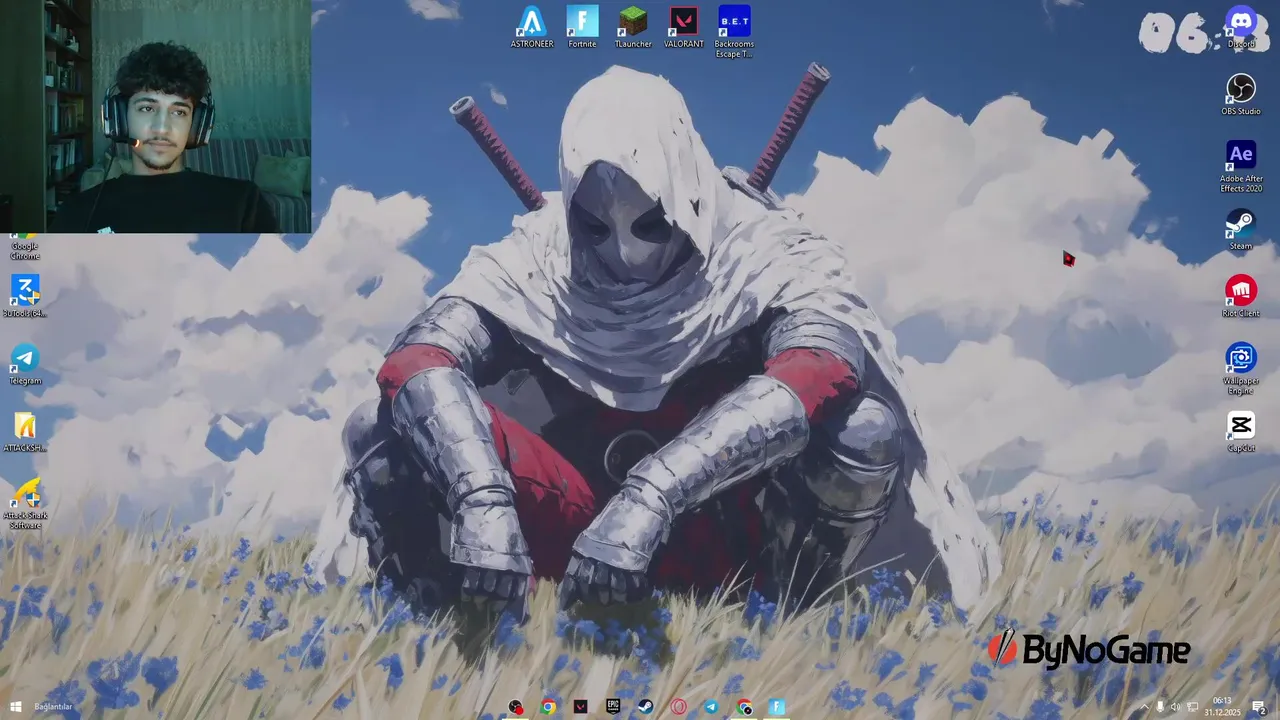The width and height of the screenshot is (1280, 720).
Task: Launch Wallpaper Engine from the desktop
Action: [1241, 368]
